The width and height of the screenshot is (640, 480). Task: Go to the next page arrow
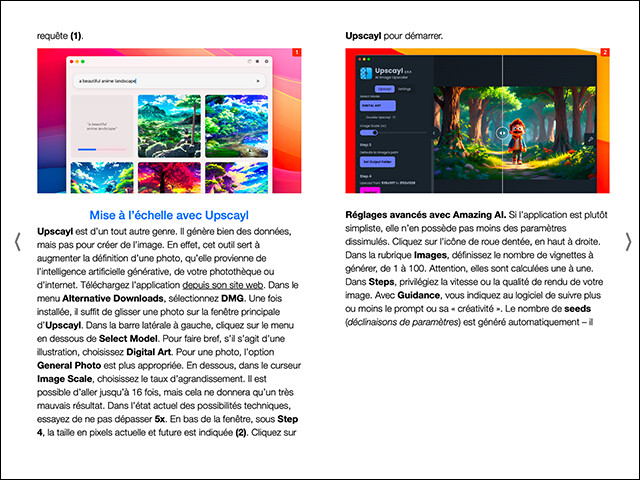pyautogui.click(x=628, y=242)
